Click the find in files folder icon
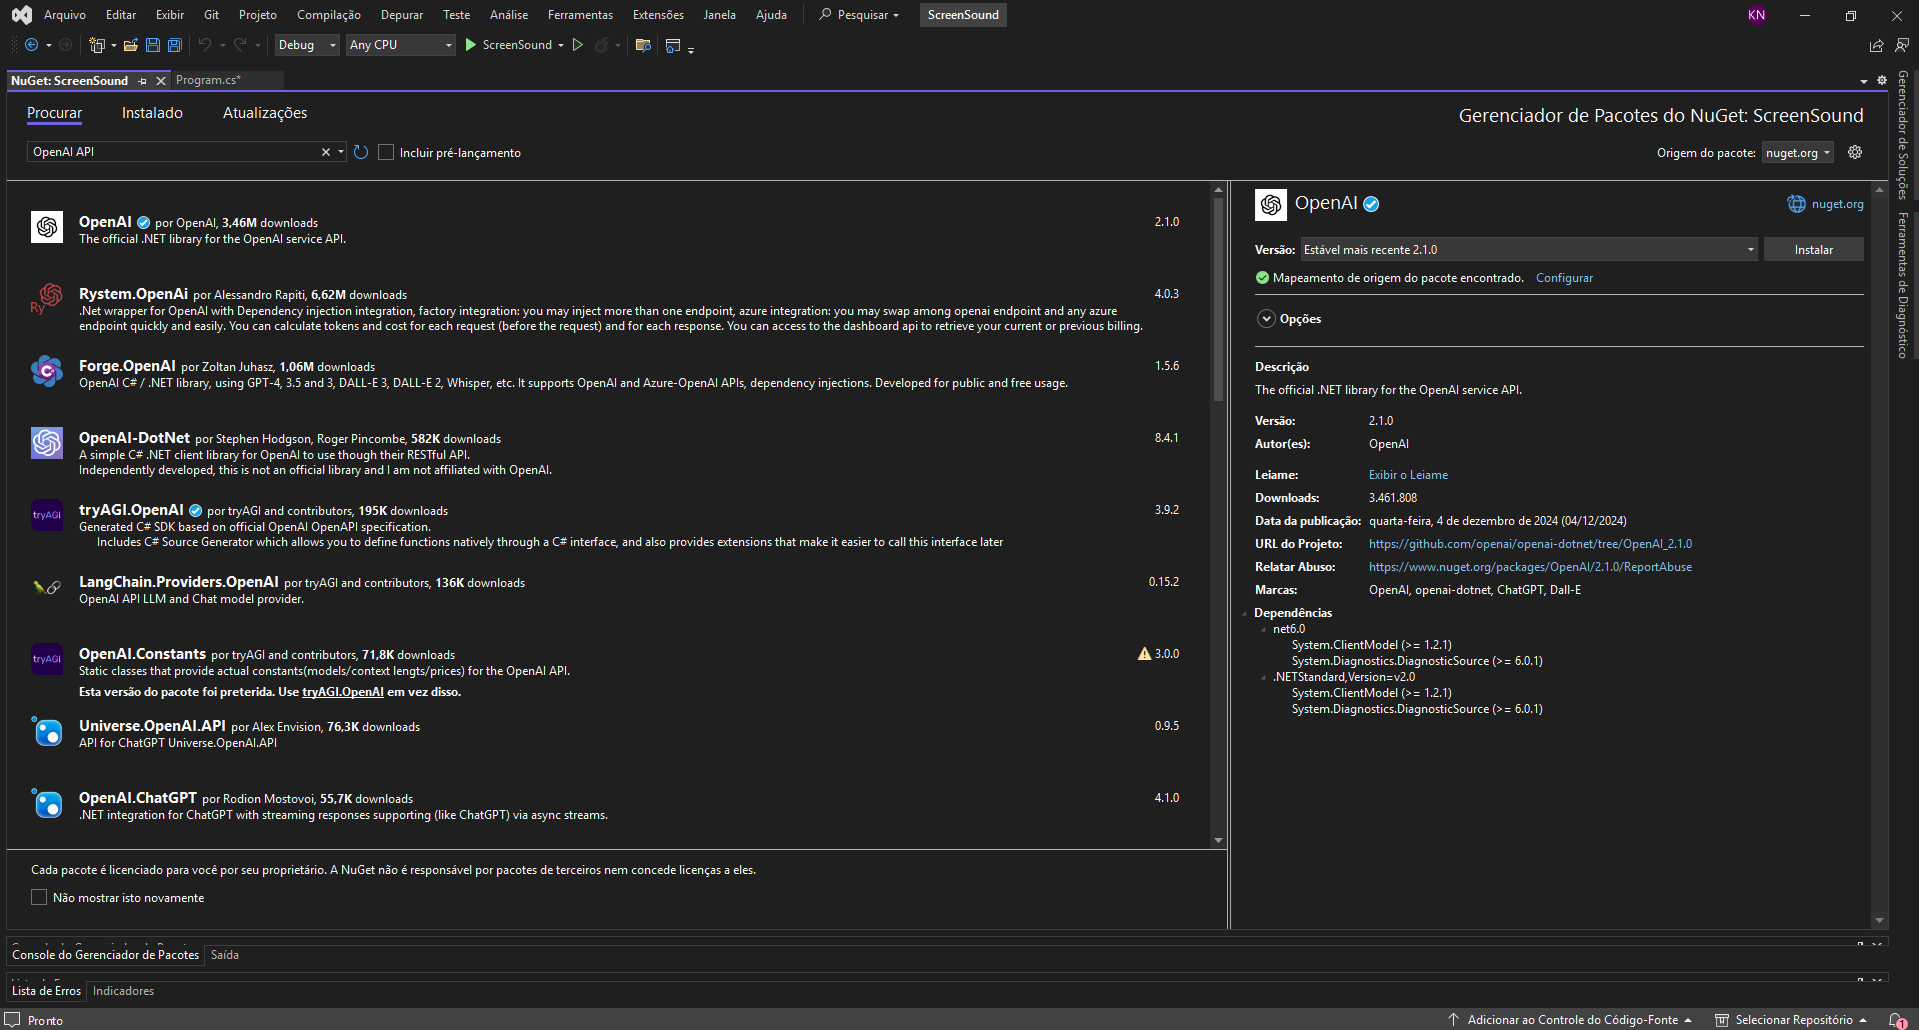The height and width of the screenshot is (1030, 1919). tap(643, 45)
